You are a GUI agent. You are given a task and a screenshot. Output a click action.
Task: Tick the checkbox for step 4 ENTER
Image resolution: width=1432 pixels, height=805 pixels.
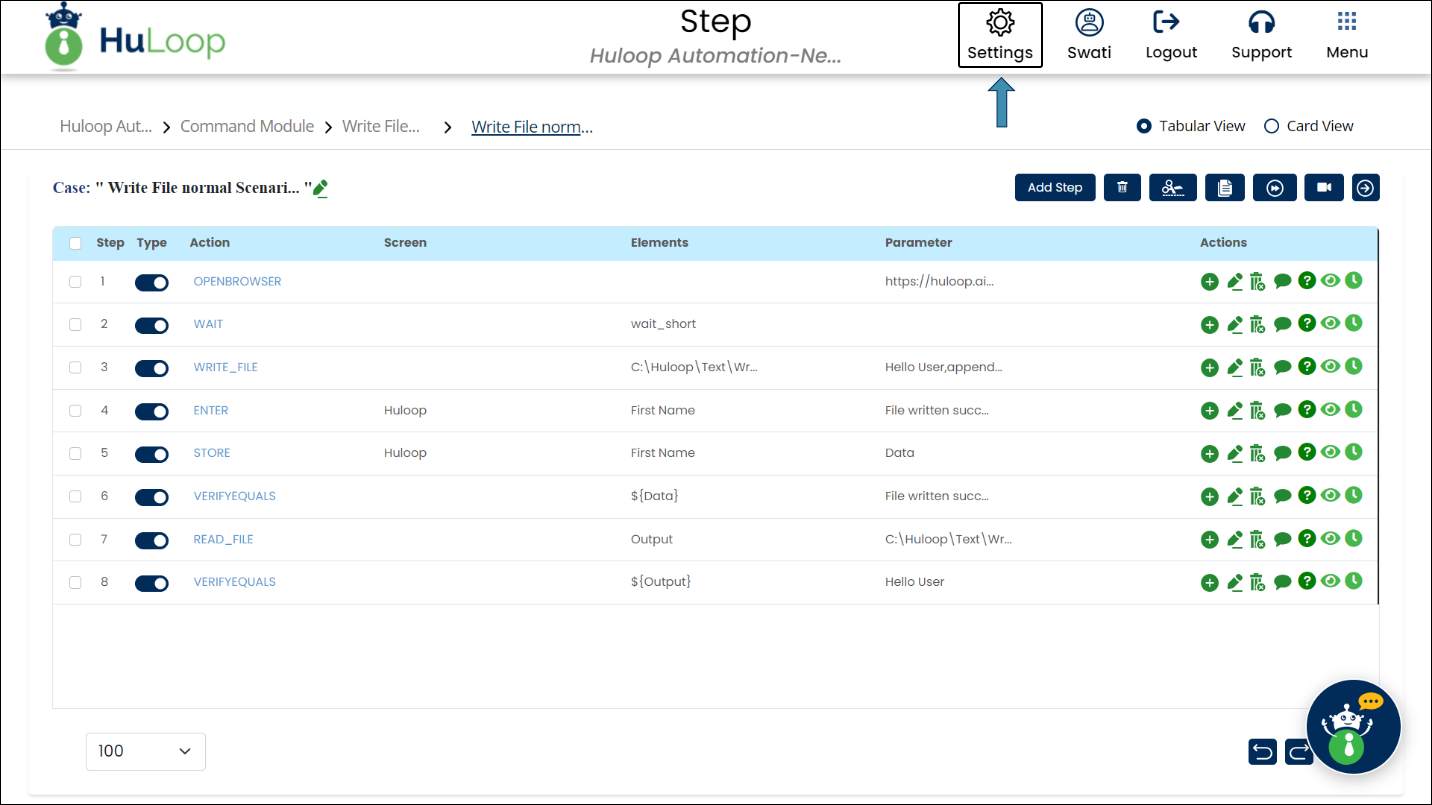coord(75,411)
